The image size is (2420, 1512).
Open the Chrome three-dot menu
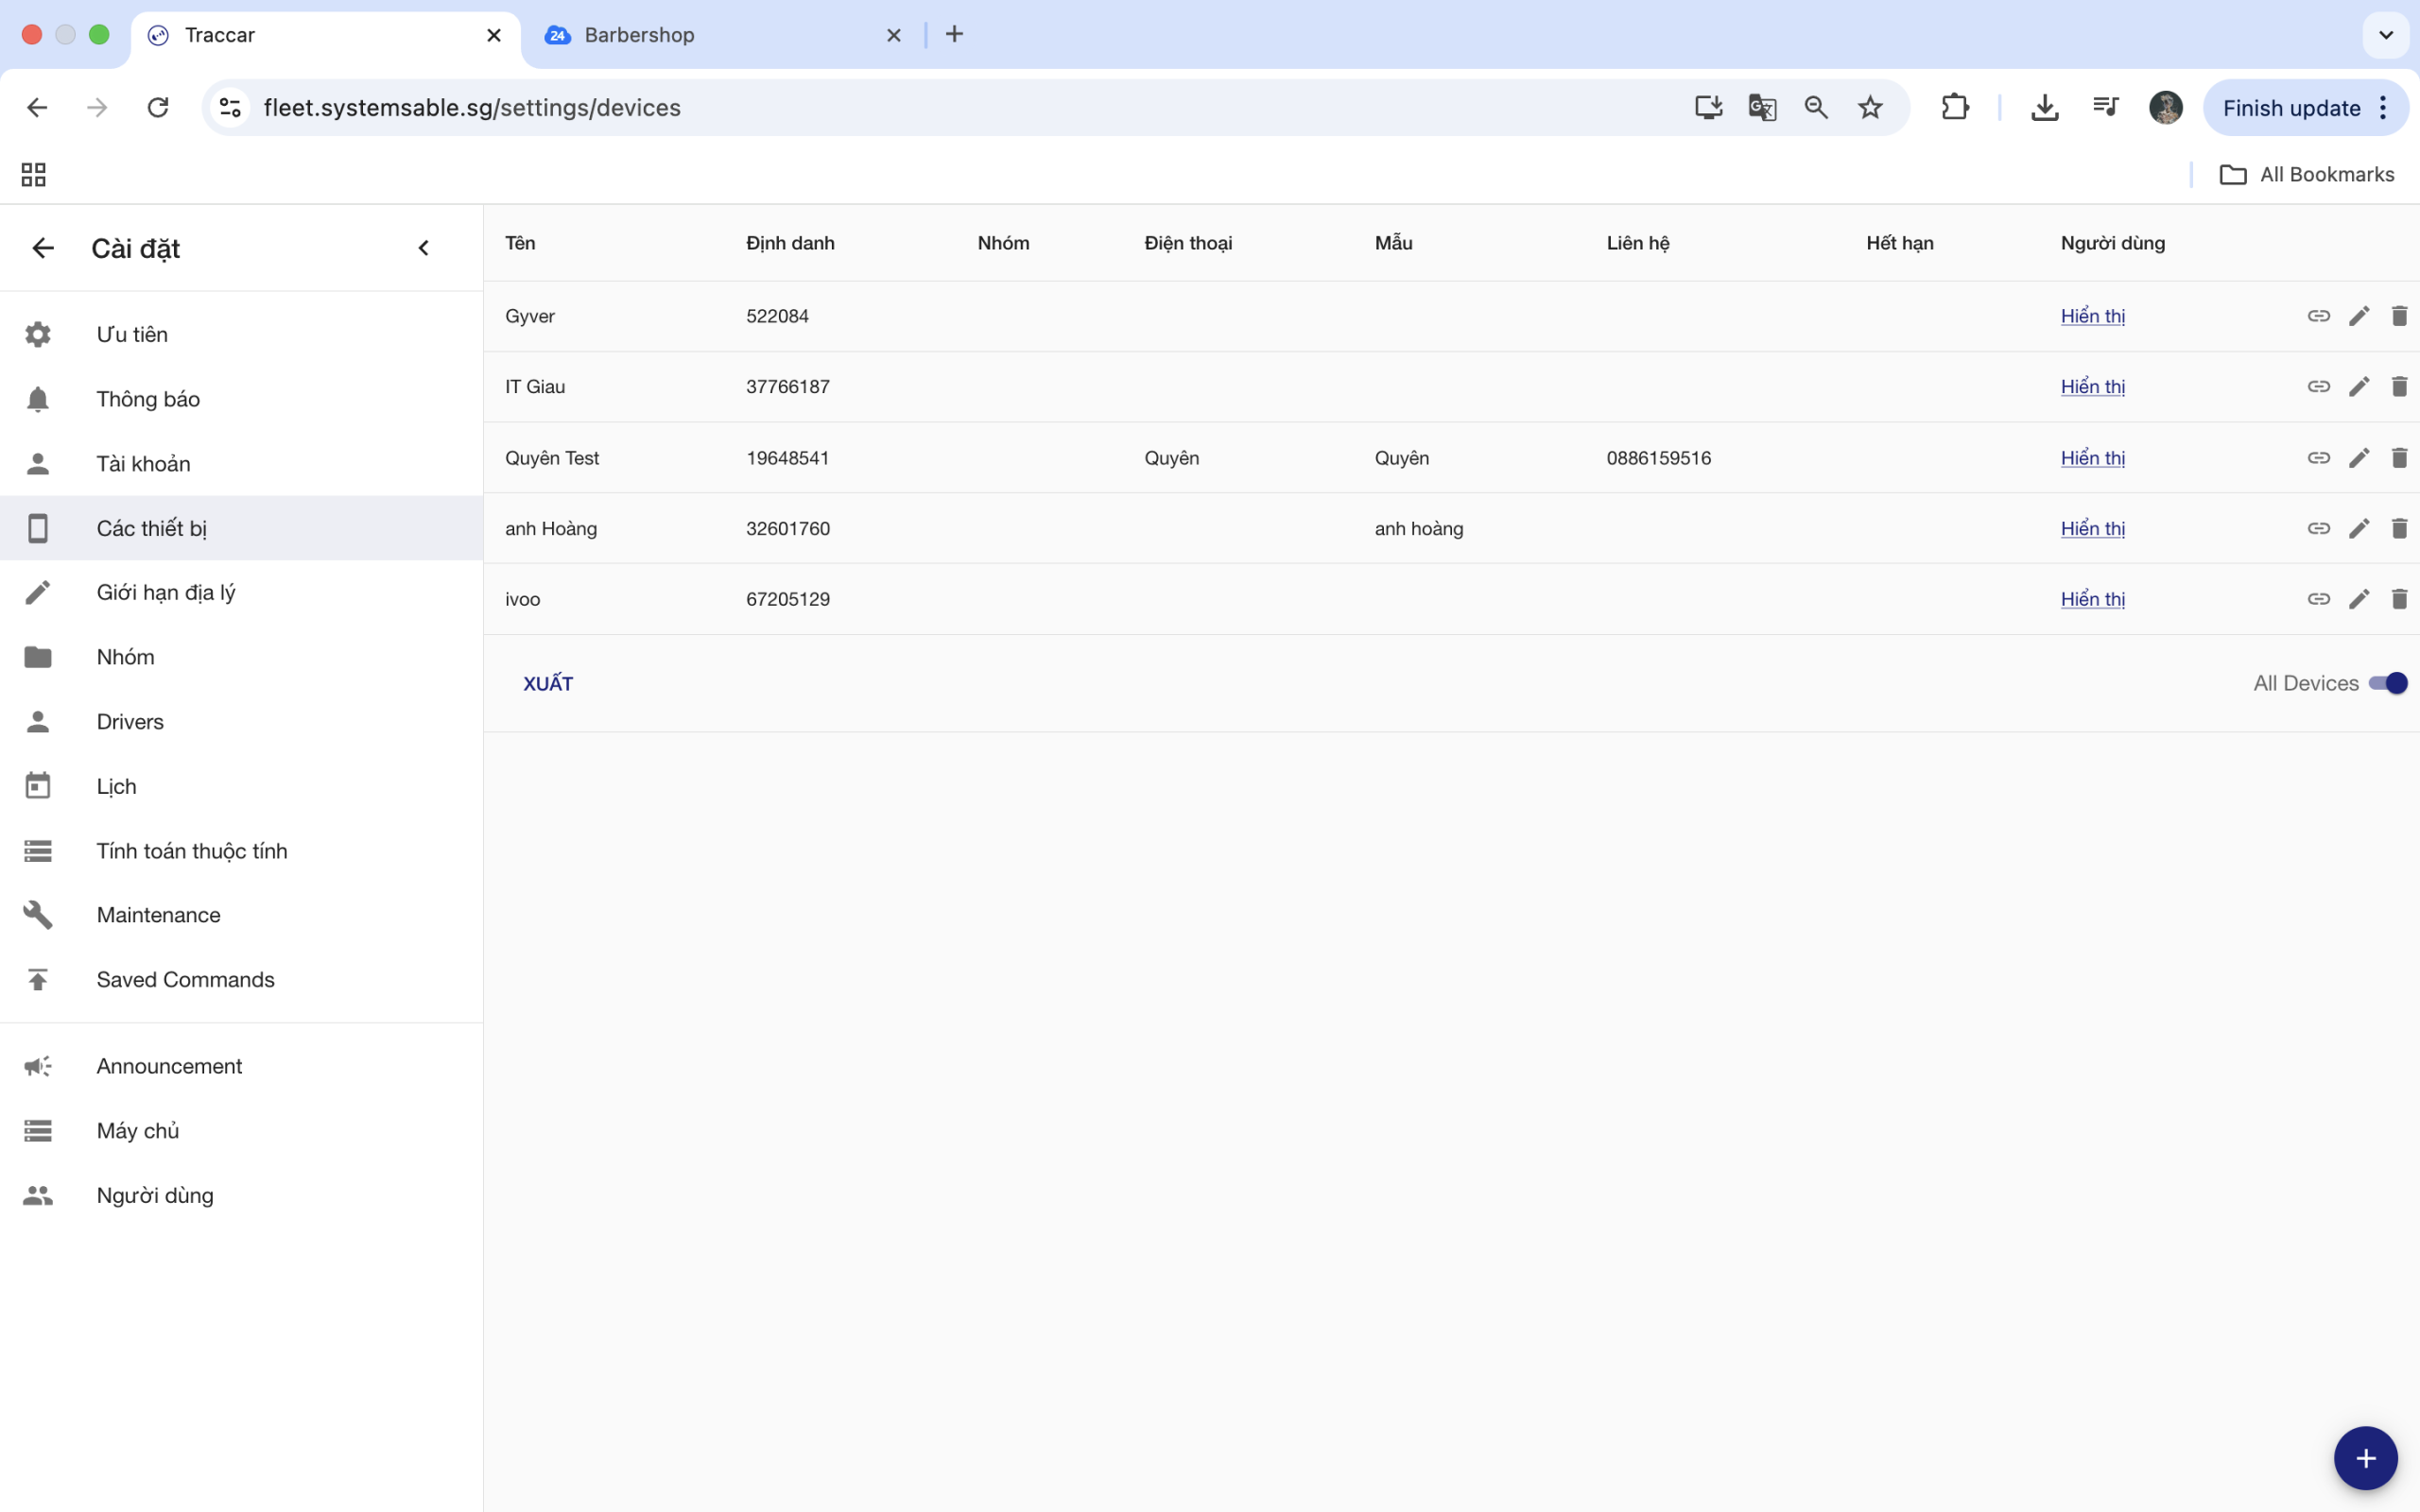pos(2383,107)
